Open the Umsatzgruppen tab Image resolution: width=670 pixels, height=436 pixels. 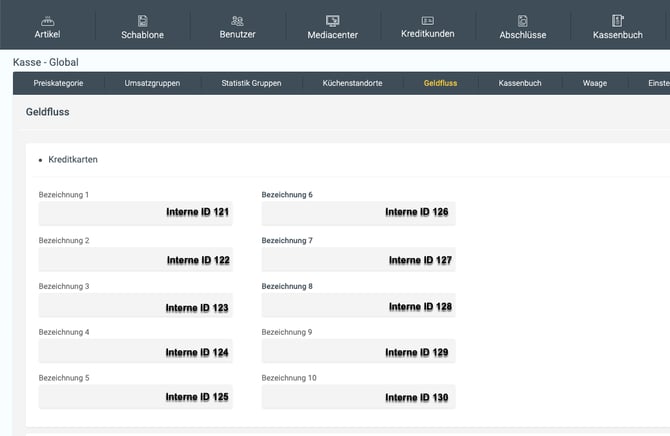click(152, 83)
